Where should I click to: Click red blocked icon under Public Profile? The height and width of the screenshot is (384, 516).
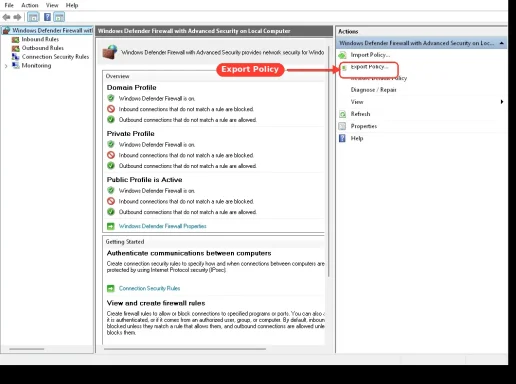[x=111, y=201]
